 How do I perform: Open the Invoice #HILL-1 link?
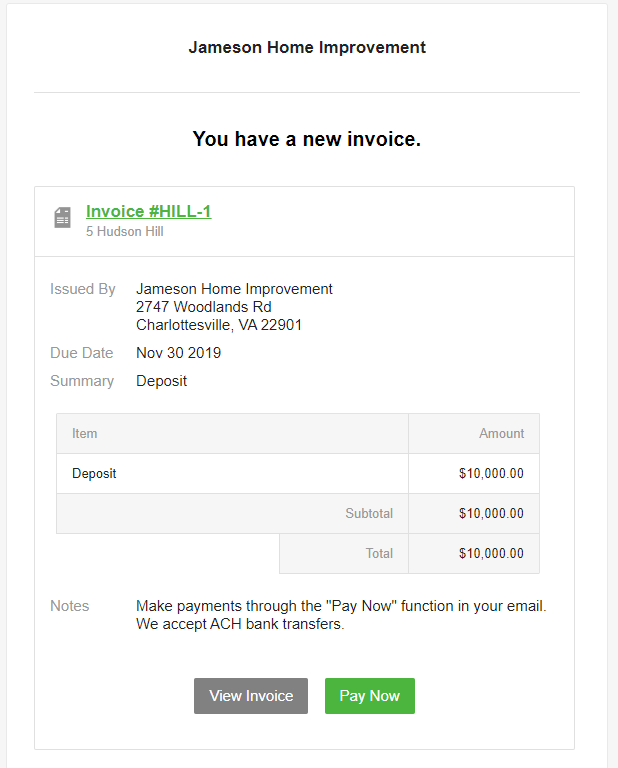pos(148,211)
